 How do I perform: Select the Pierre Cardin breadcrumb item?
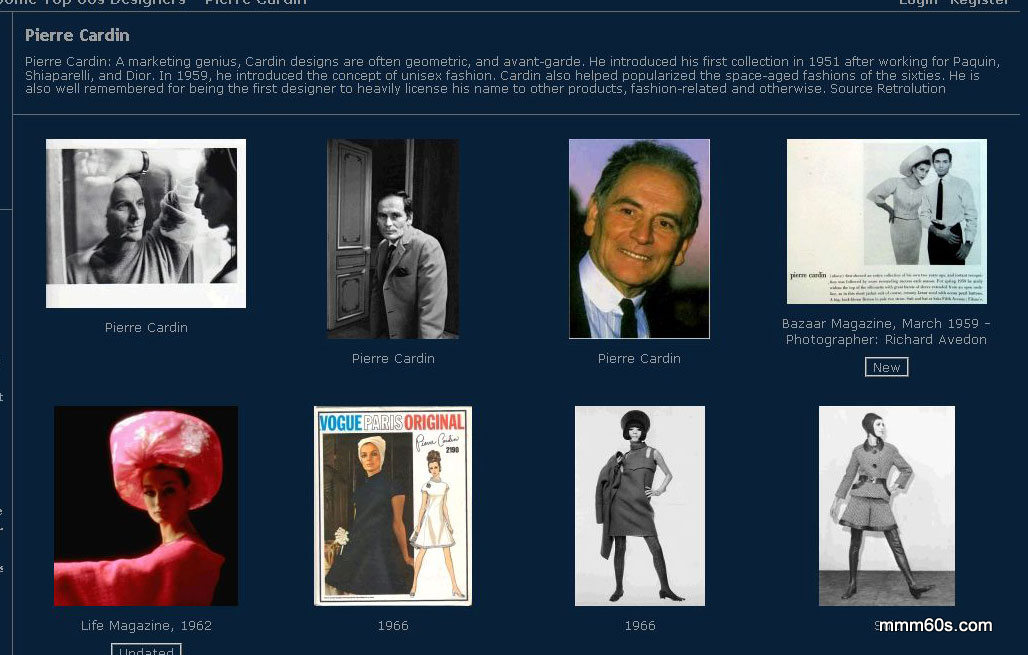[x=256, y=3]
